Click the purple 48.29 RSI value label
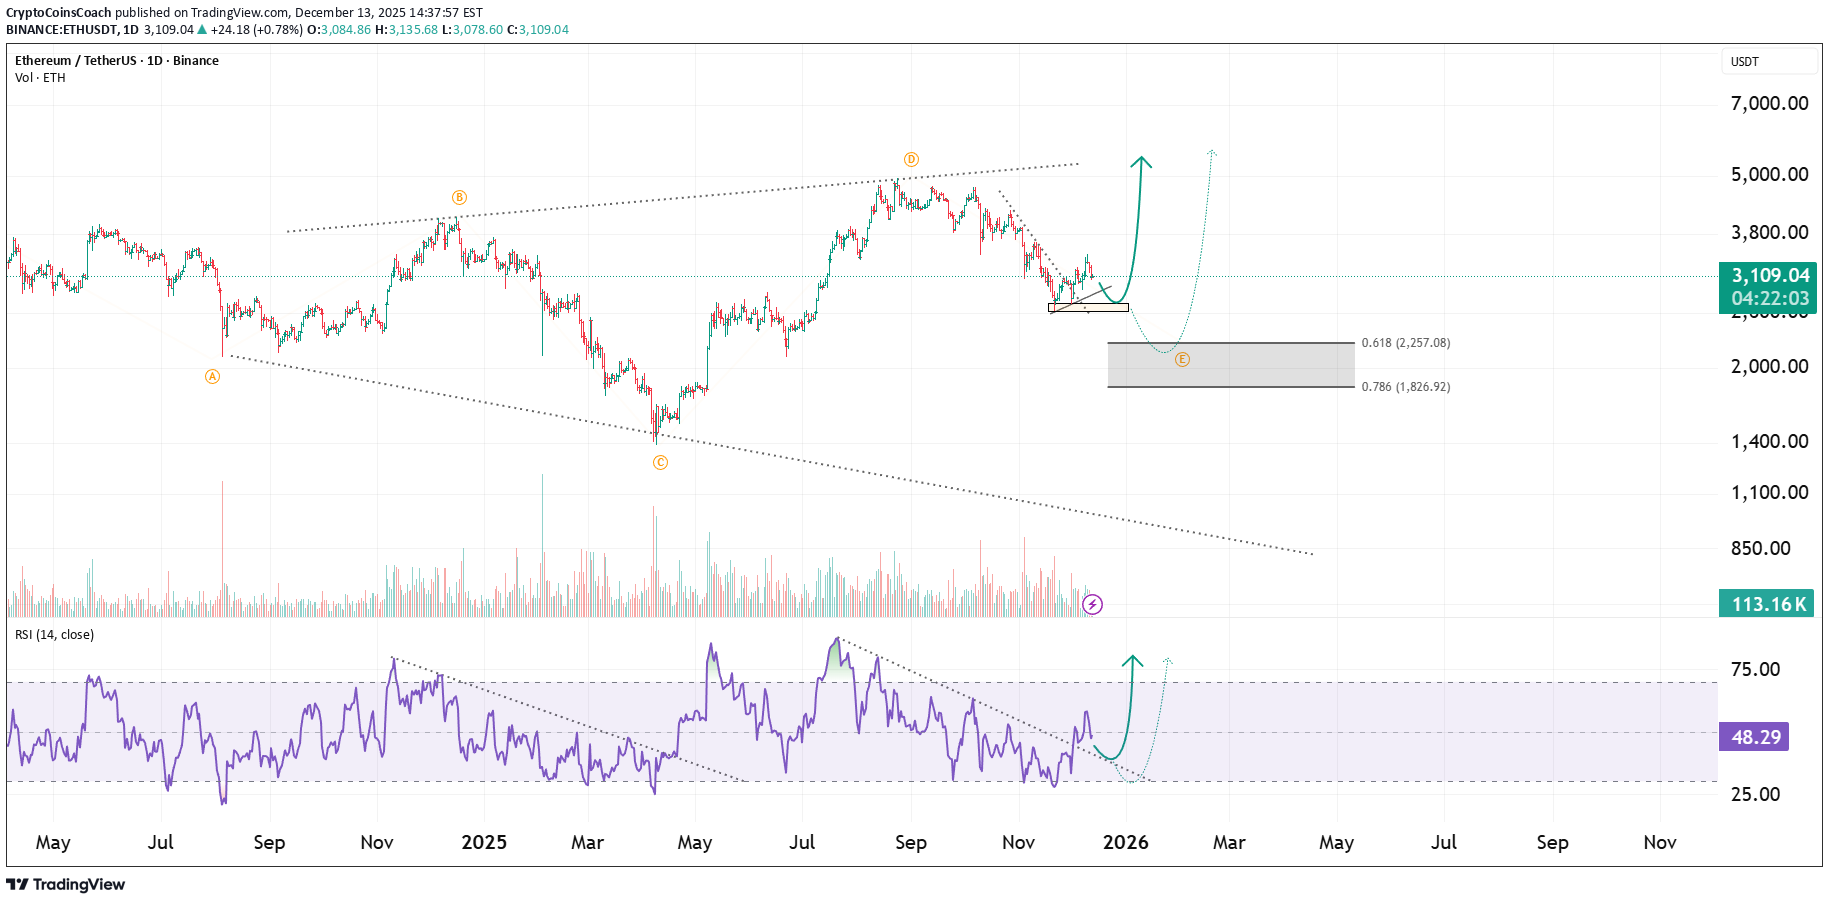The width and height of the screenshot is (1829, 903). 1755,737
